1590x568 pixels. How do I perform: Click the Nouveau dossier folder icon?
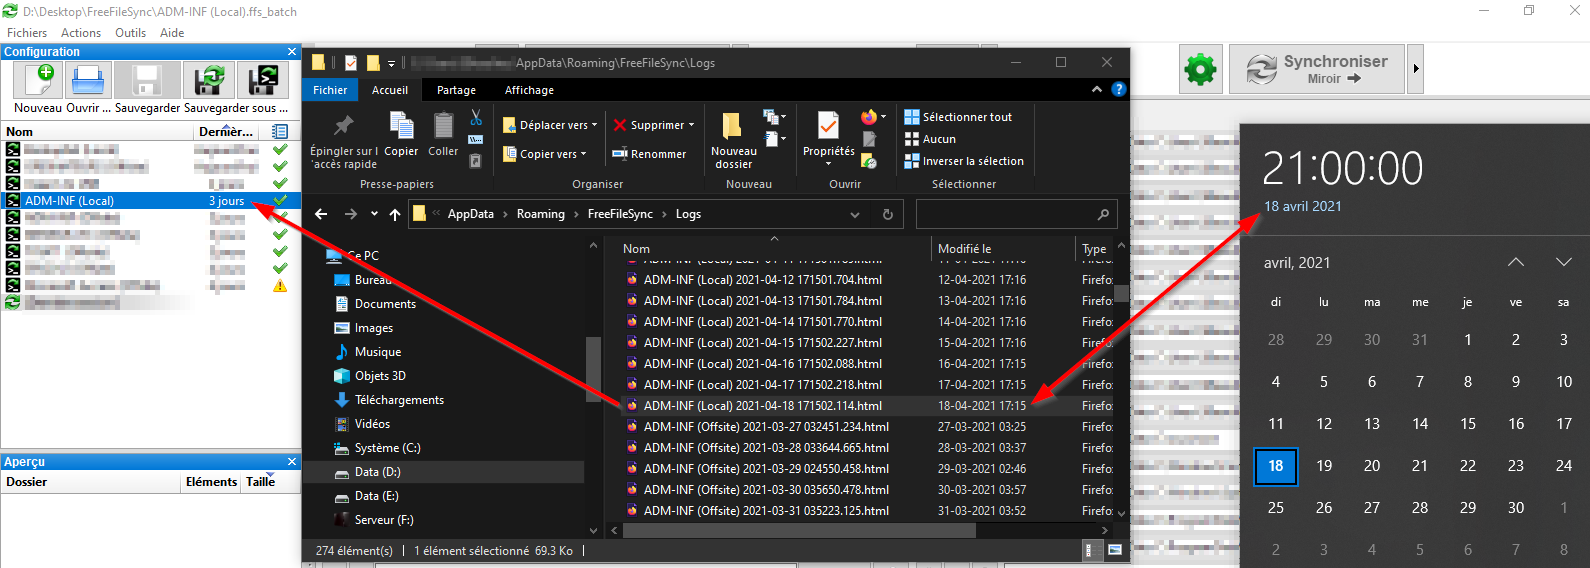coord(732,126)
